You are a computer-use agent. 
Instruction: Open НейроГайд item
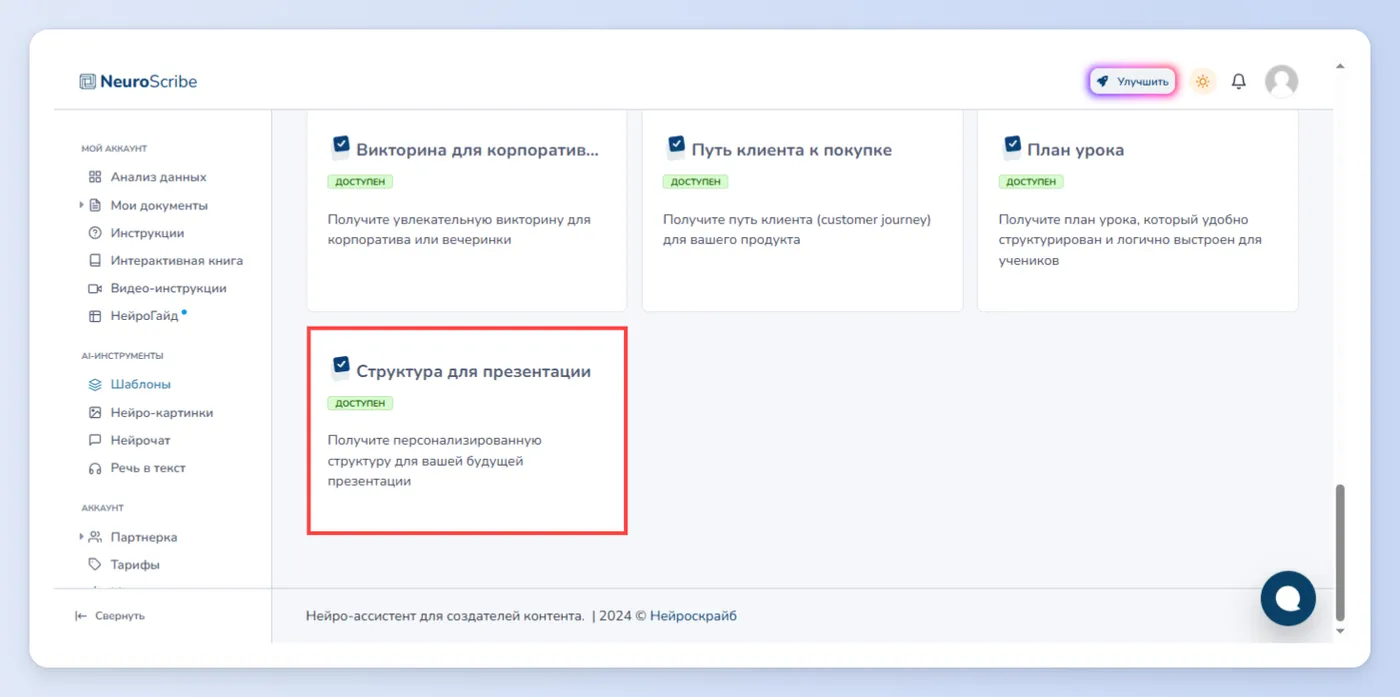point(144,316)
